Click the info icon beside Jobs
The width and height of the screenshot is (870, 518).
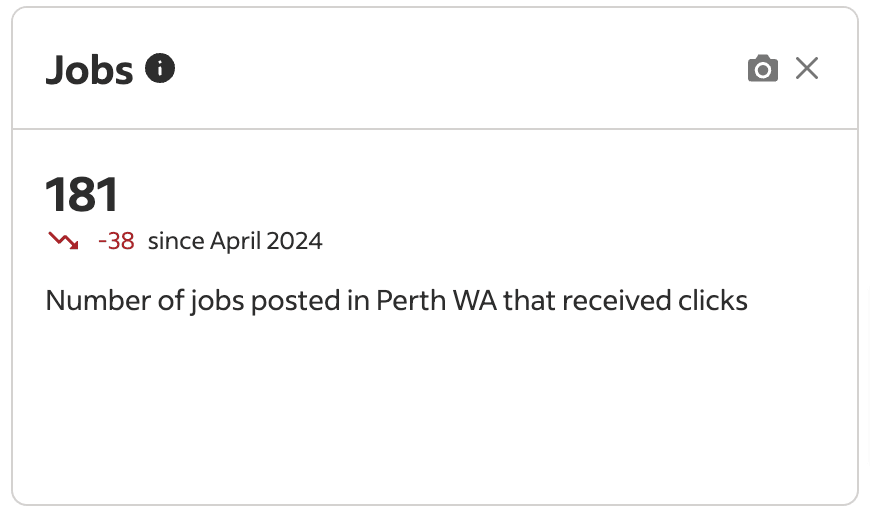160,68
